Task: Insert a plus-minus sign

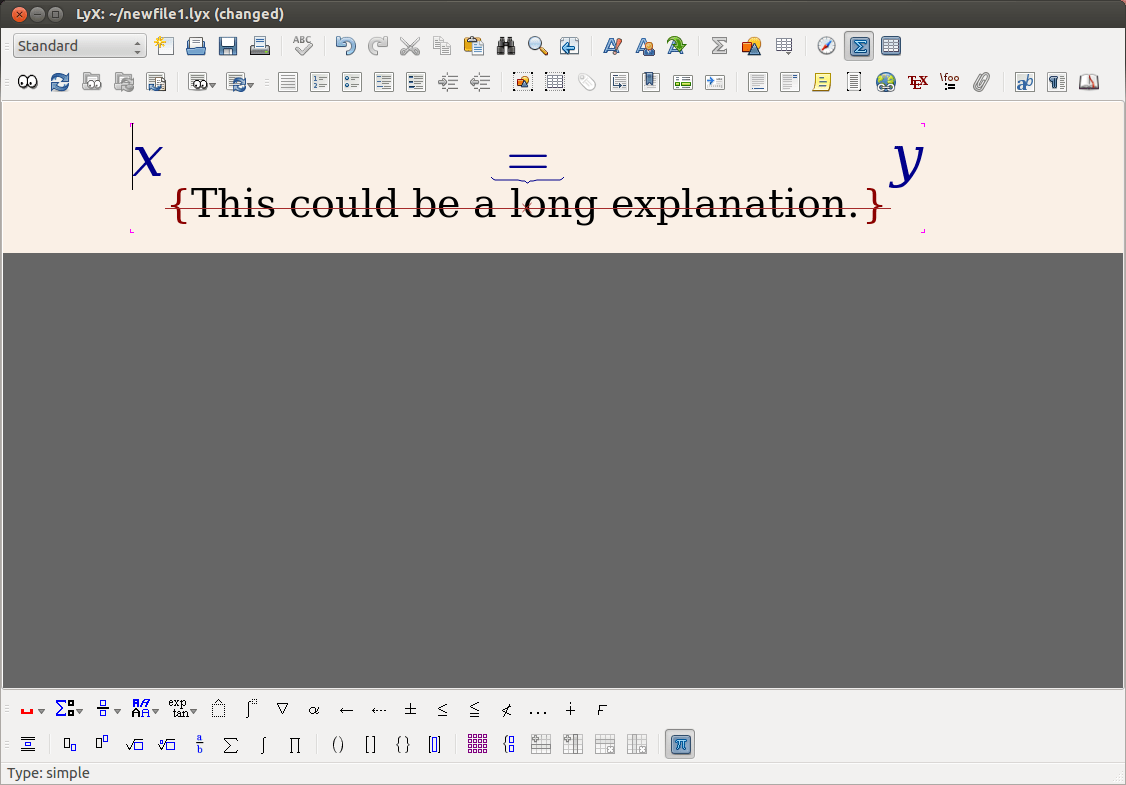Action: pos(410,709)
